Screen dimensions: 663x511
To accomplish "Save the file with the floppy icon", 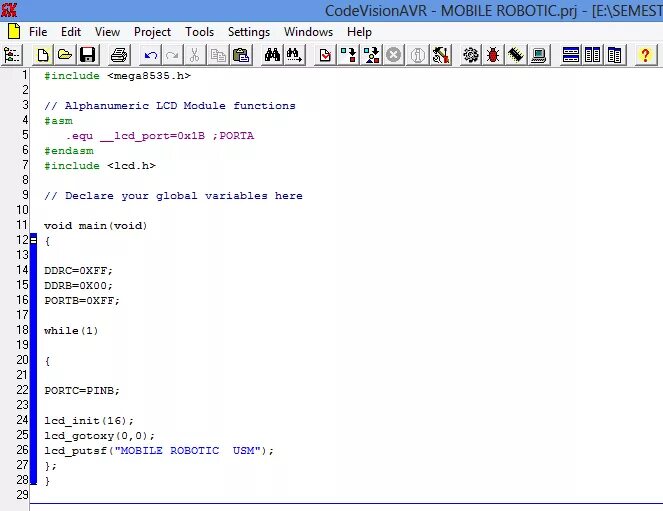I will click(x=88, y=55).
